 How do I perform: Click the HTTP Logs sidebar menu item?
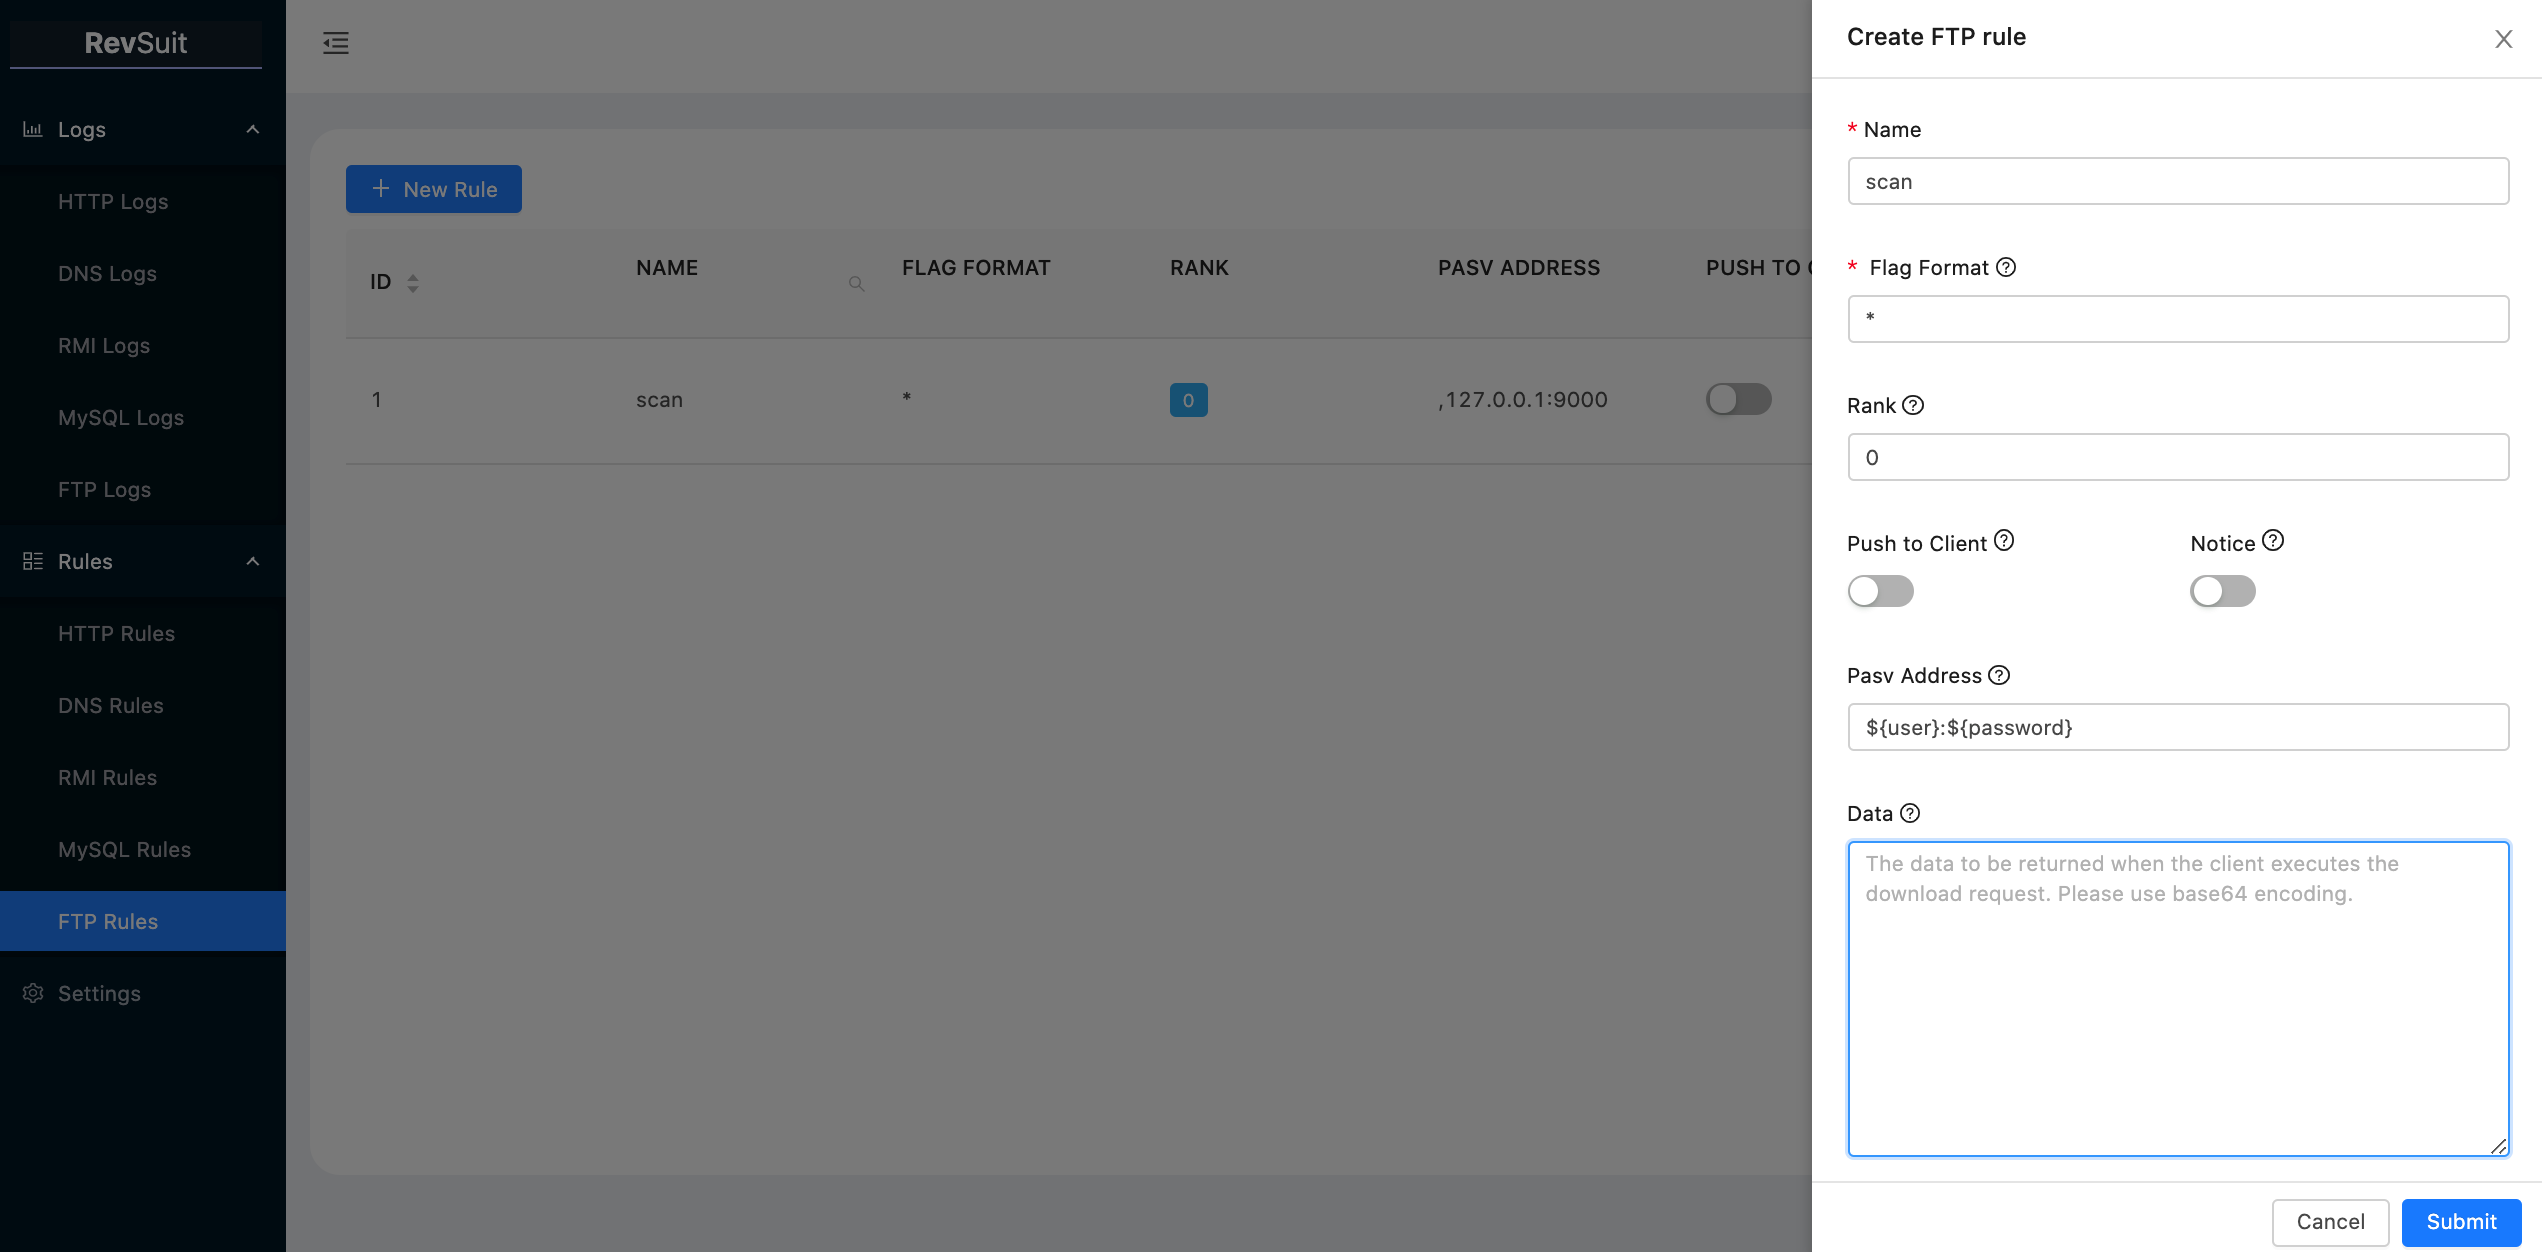point(112,199)
